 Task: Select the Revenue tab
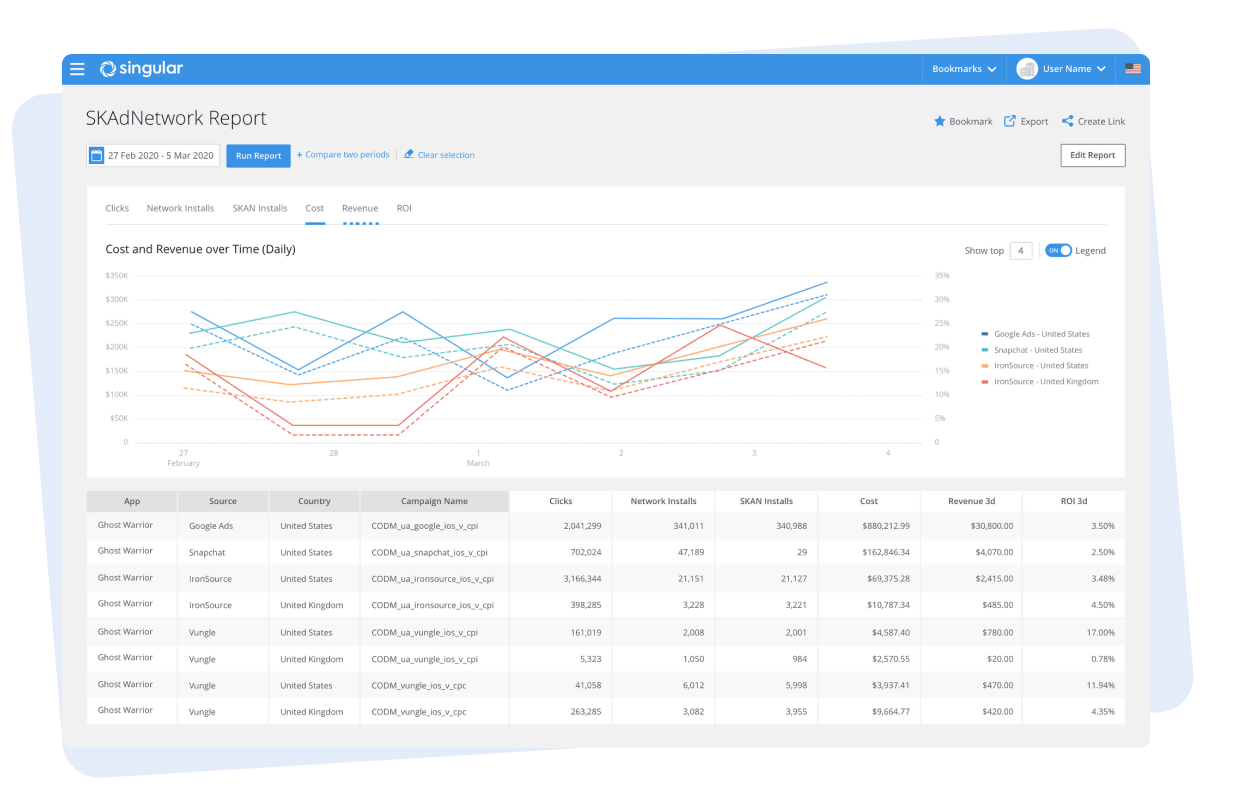[x=360, y=208]
